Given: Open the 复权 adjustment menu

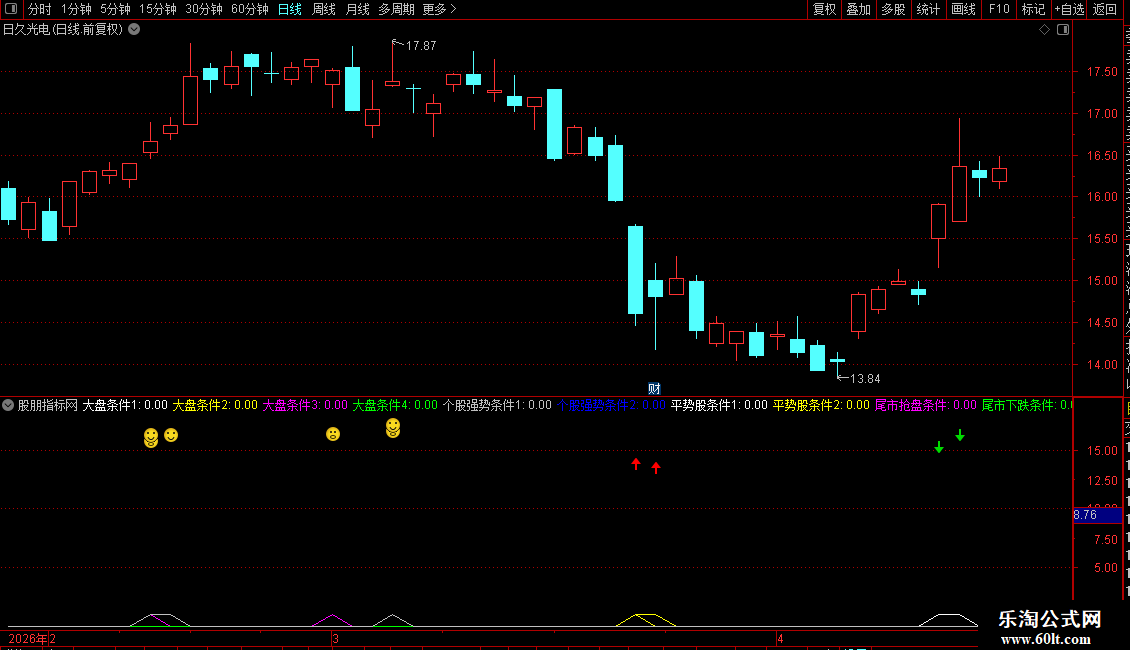Looking at the screenshot, I should (x=824, y=9).
